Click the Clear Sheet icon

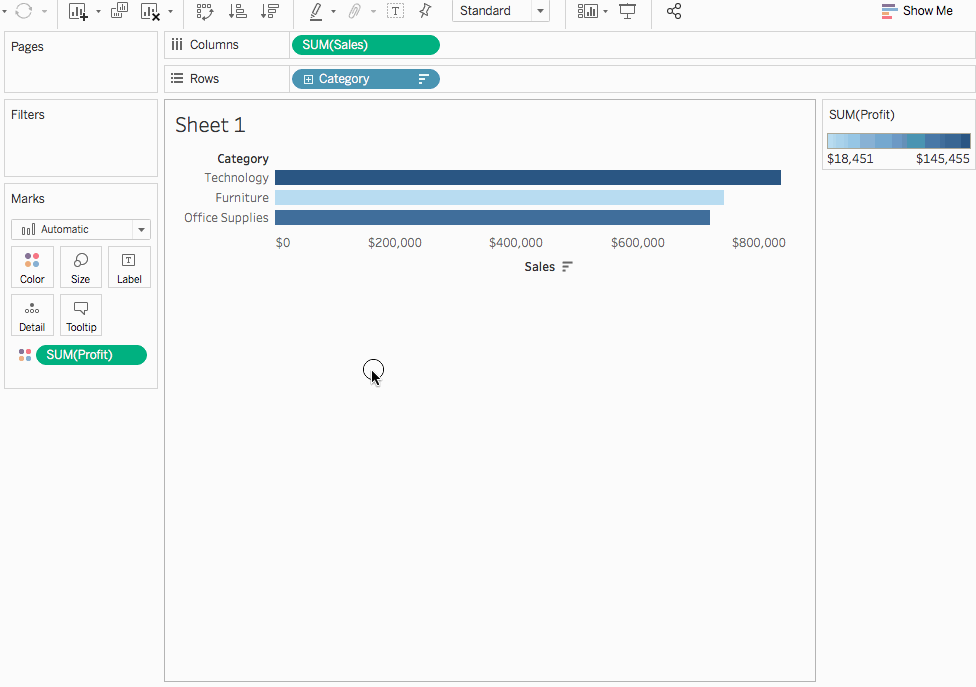[150, 11]
